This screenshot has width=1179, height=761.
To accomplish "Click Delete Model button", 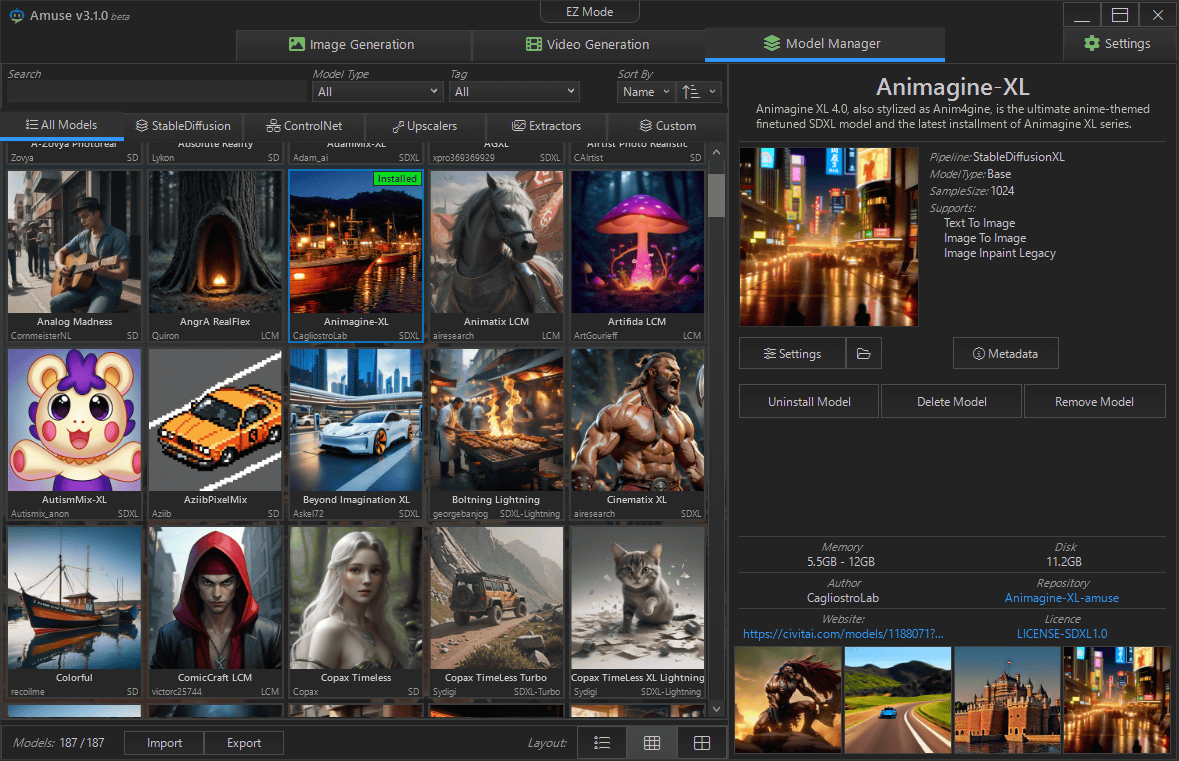I will 951,402.
